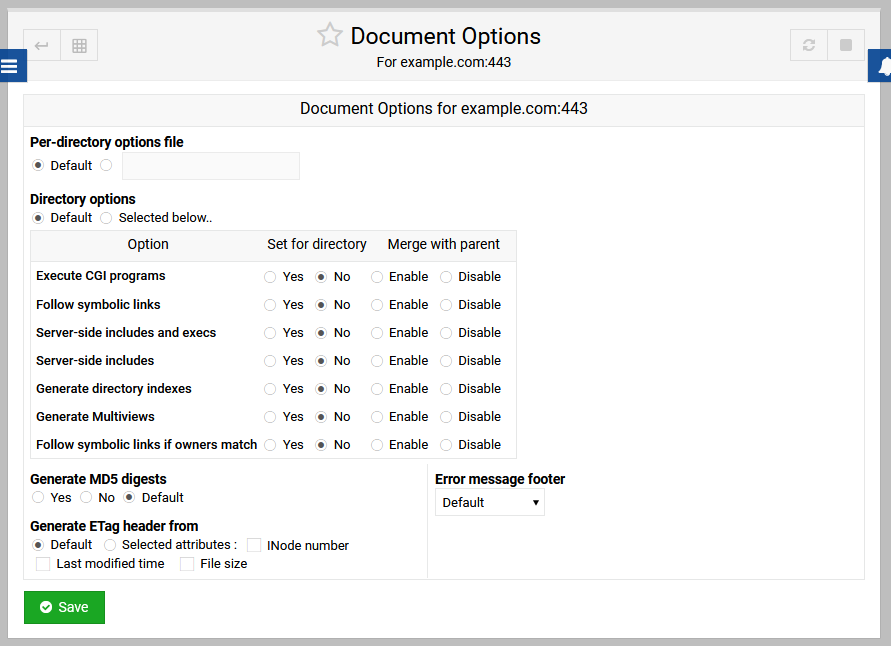Viewport: 891px width, 646px height.
Task: Click the 'Option' column header
Action: click(x=148, y=244)
